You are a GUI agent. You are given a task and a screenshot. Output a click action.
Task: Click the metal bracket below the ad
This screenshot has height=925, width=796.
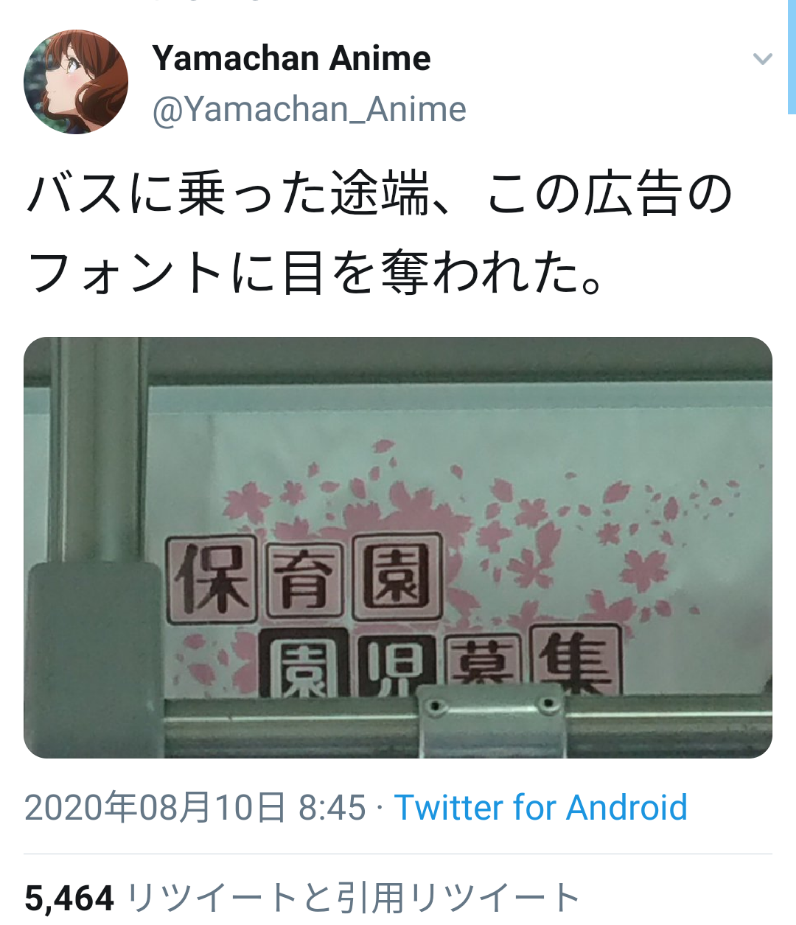(x=491, y=721)
